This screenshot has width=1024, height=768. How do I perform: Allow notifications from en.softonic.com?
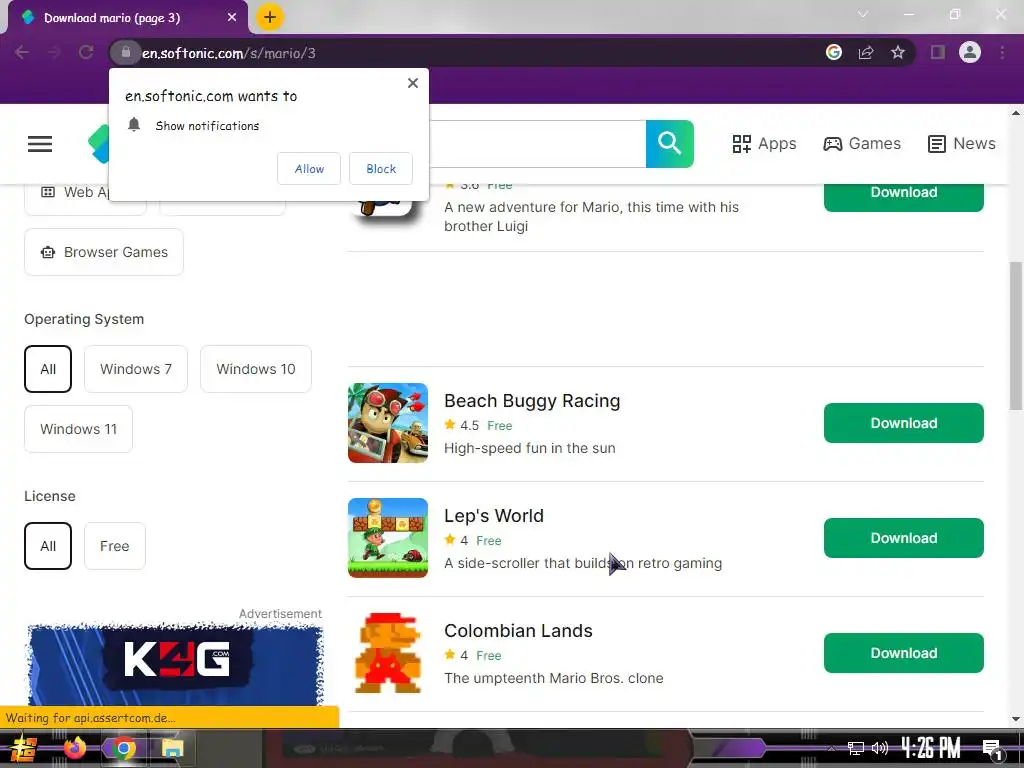click(x=309, y=168)
